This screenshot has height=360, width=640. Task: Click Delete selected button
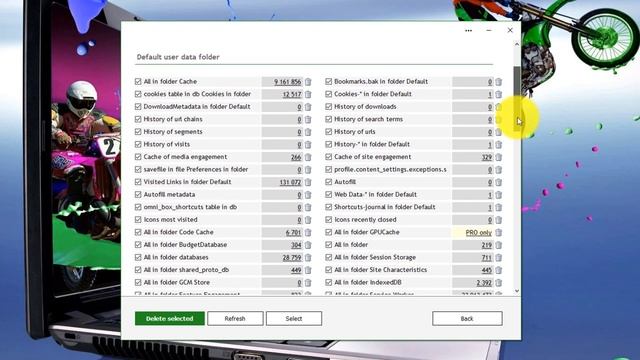click(169, 318)
